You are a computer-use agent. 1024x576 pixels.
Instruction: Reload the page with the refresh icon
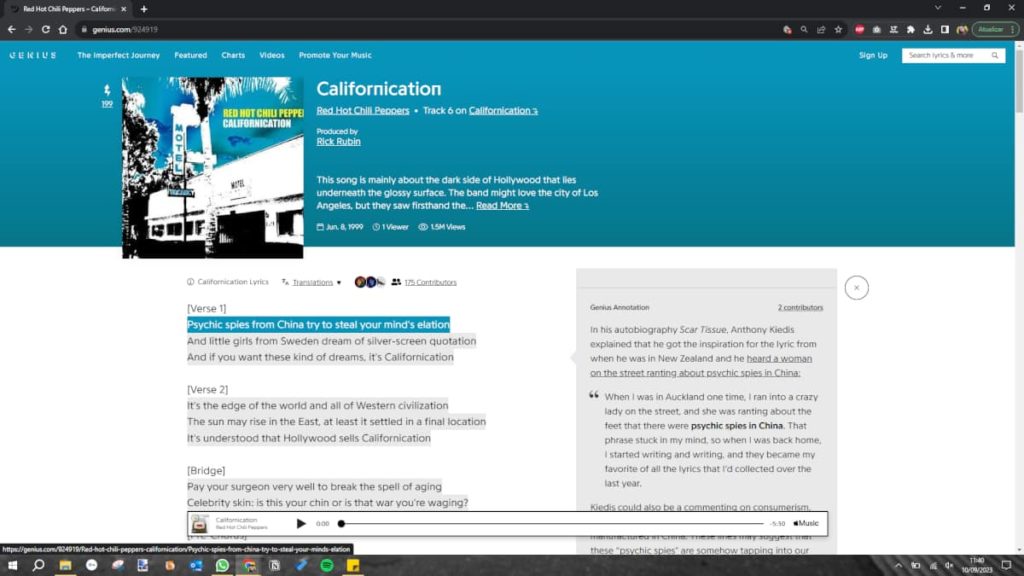[46, 29]
